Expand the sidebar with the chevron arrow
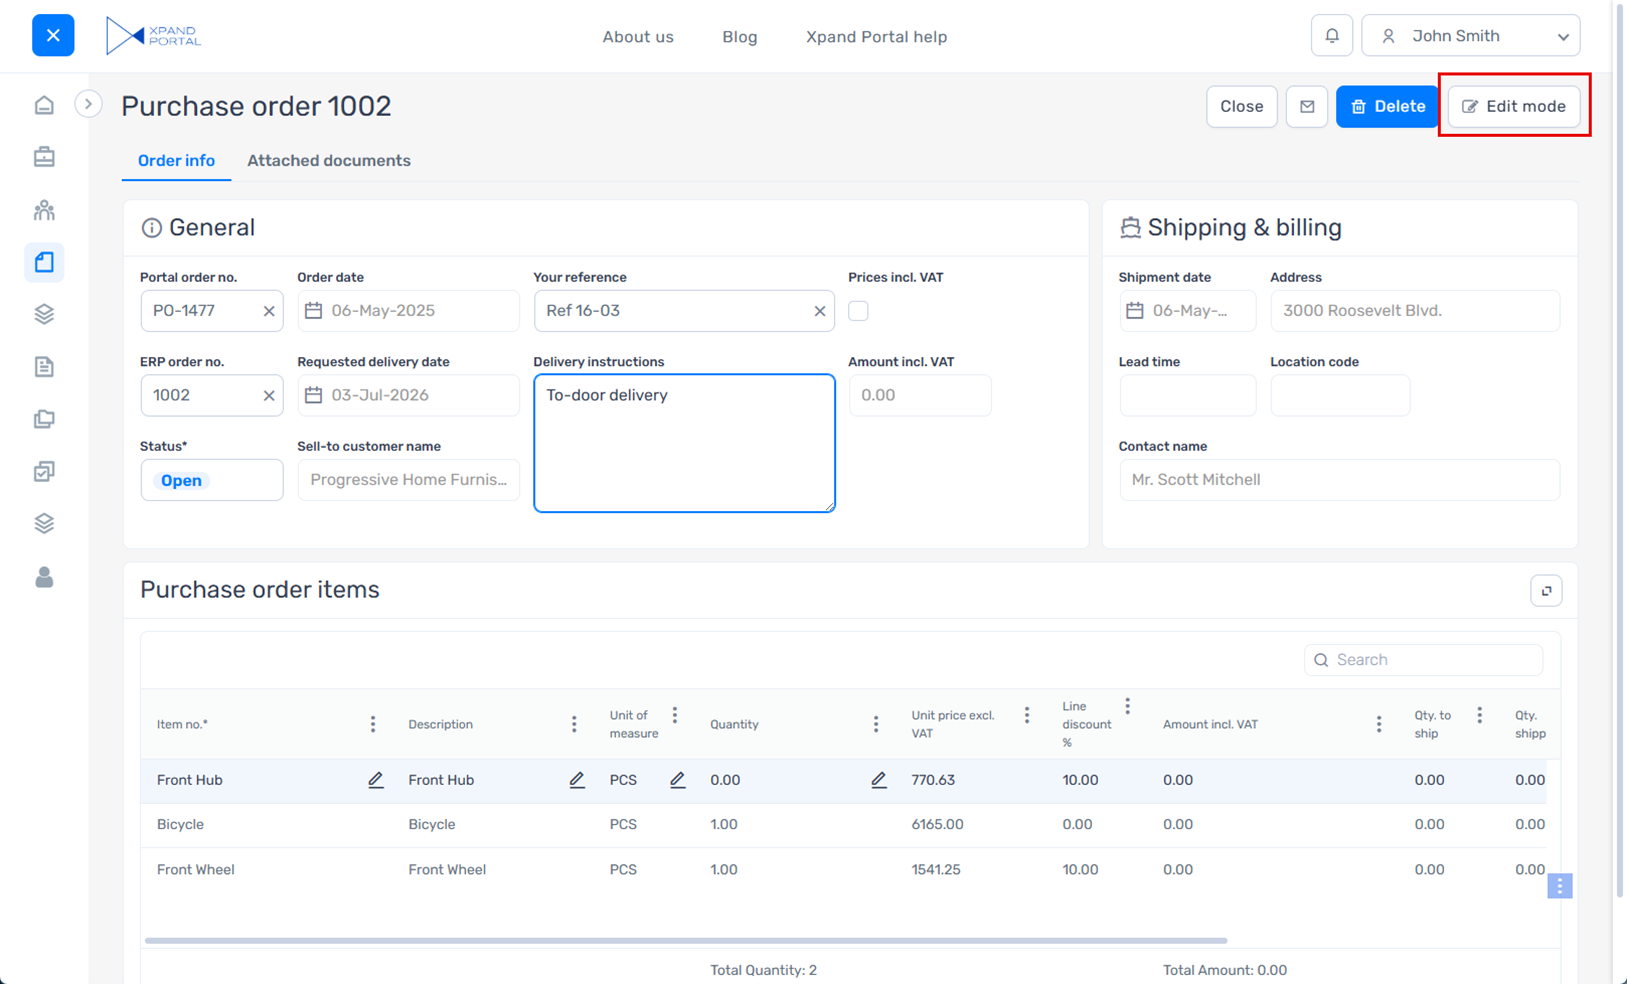This screenshot has height=984, width=1627. click(88, 104)
